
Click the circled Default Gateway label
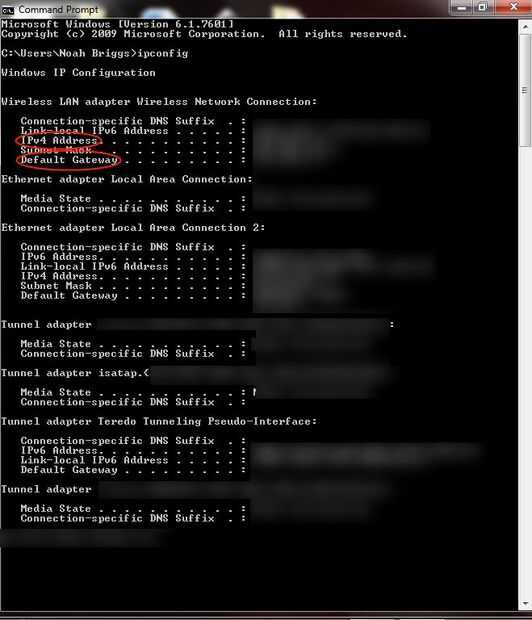coord(69,160)
